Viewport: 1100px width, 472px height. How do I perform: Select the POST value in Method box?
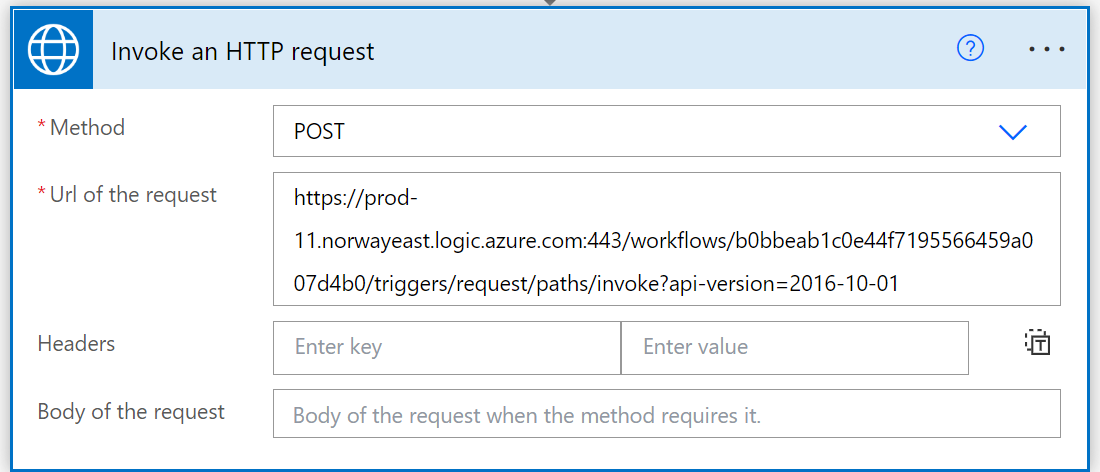[319, 131]
